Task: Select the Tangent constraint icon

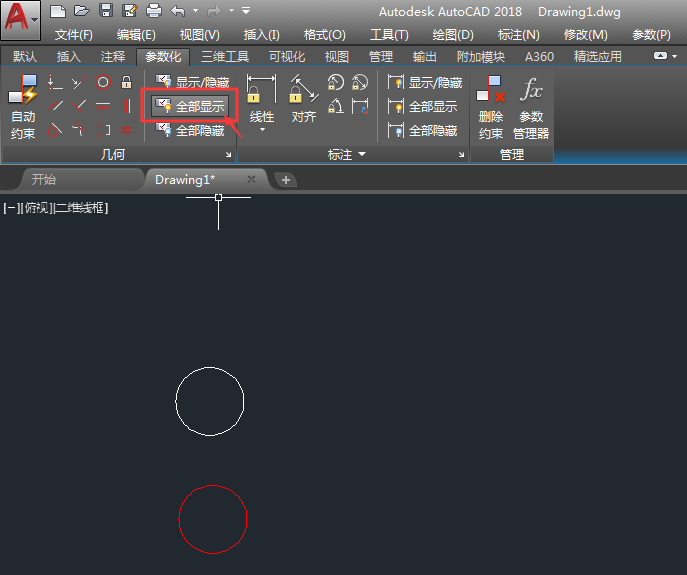Action: [x=55, y=130]
